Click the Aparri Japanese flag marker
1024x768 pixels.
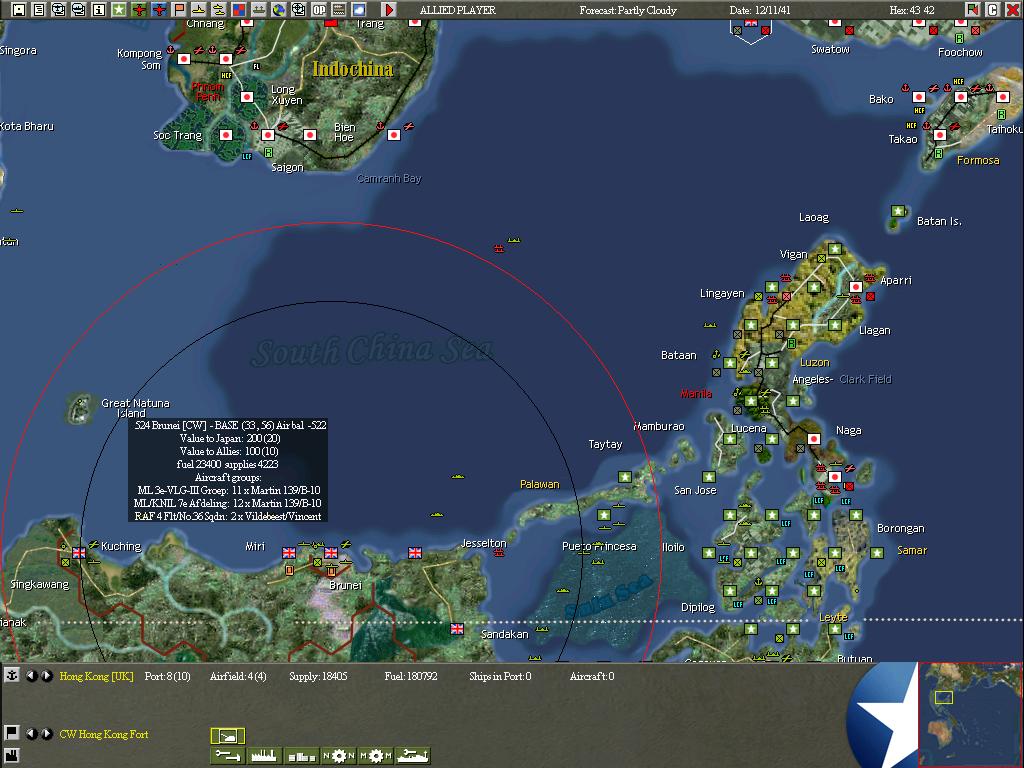click(856, 287)
